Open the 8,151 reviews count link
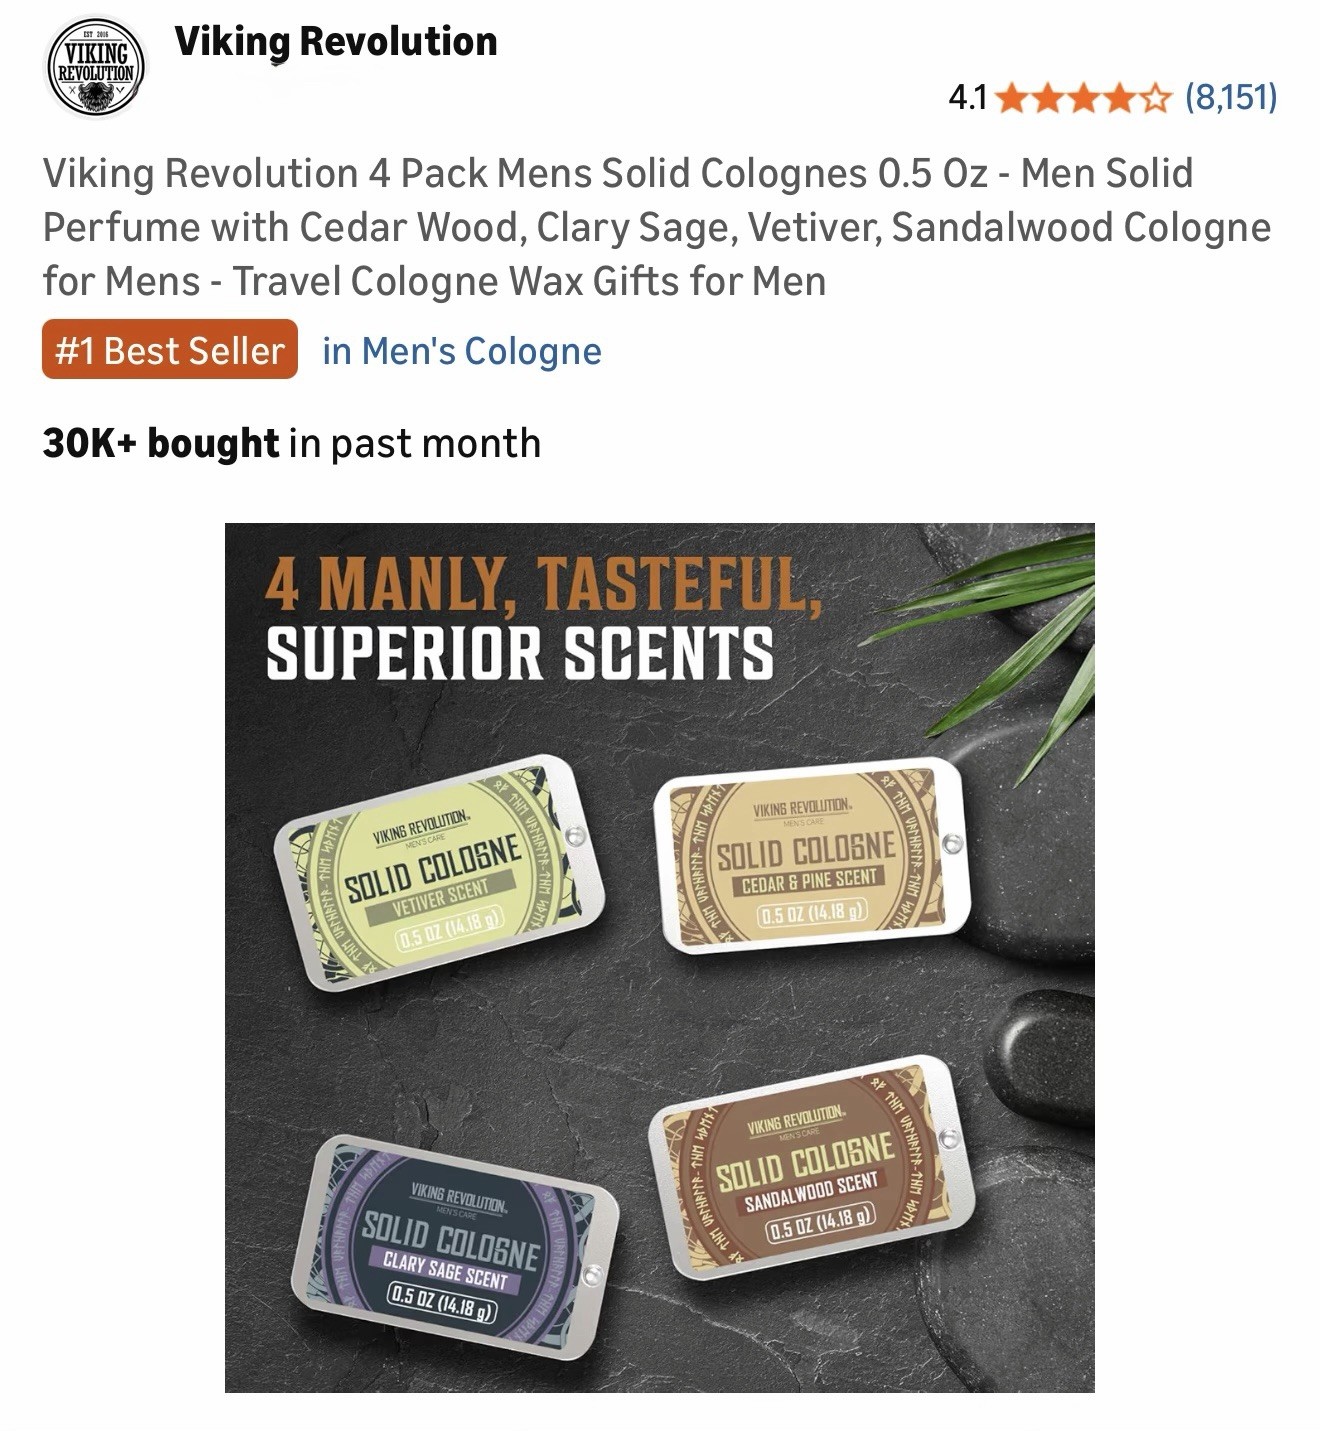 [x=1230, y=98]
